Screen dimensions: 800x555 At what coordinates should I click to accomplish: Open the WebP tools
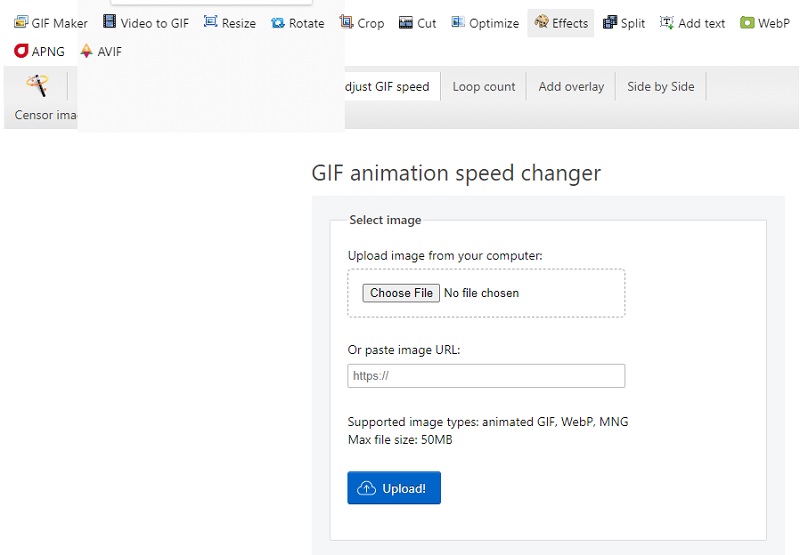[x=764, y=23]
